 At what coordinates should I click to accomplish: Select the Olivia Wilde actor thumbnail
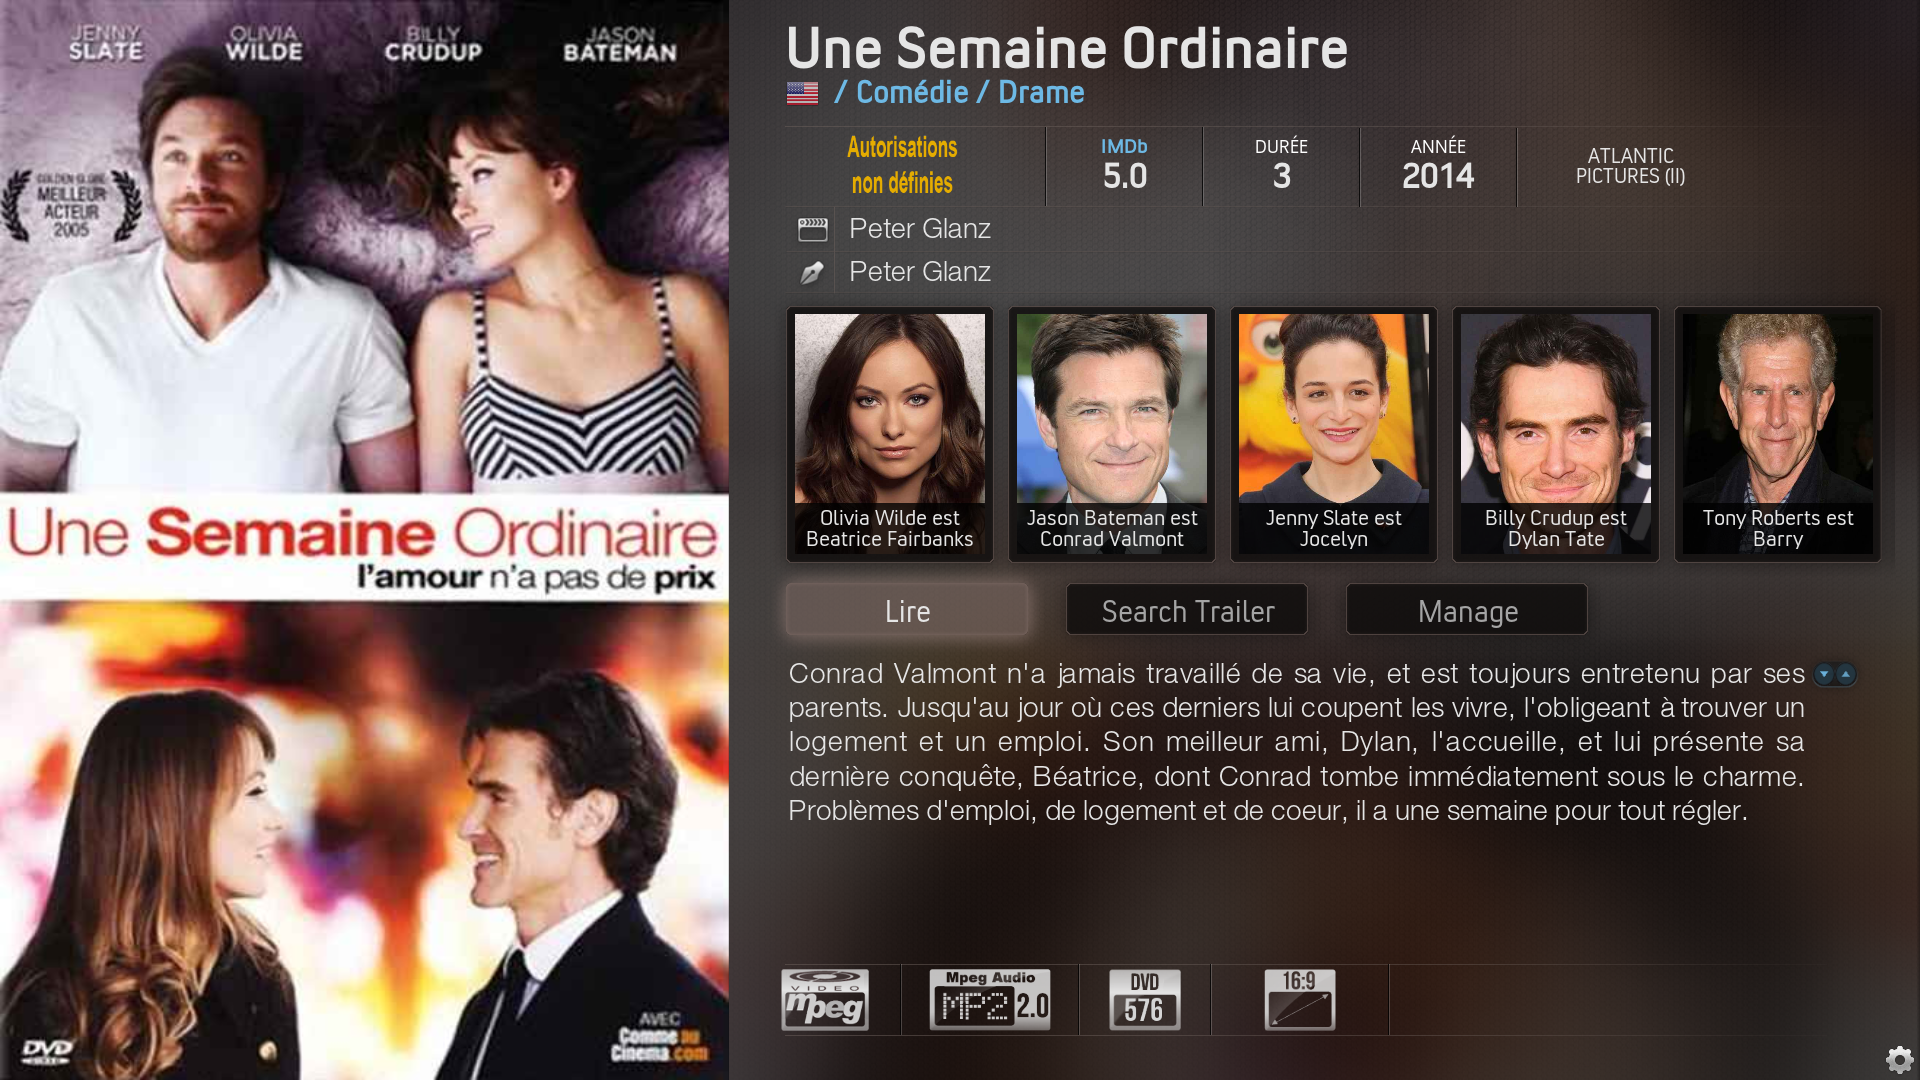coord(890,434)
